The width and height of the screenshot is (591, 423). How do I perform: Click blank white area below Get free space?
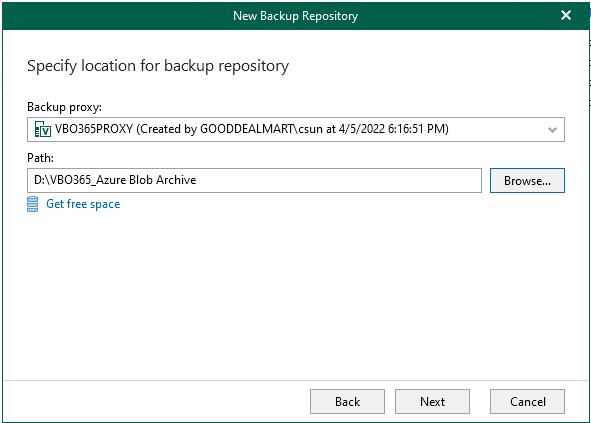(x=296, y=294)
